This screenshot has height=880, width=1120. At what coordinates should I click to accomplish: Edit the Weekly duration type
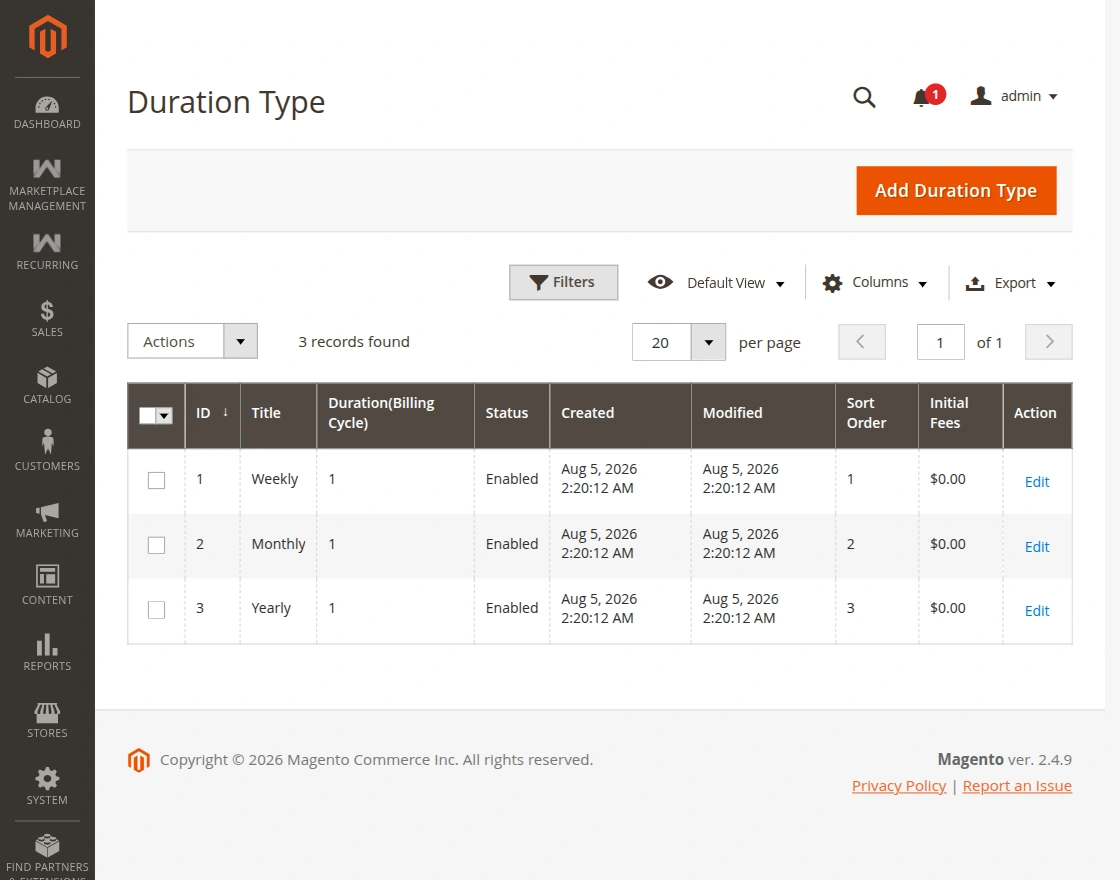[x=1036, y=482]
